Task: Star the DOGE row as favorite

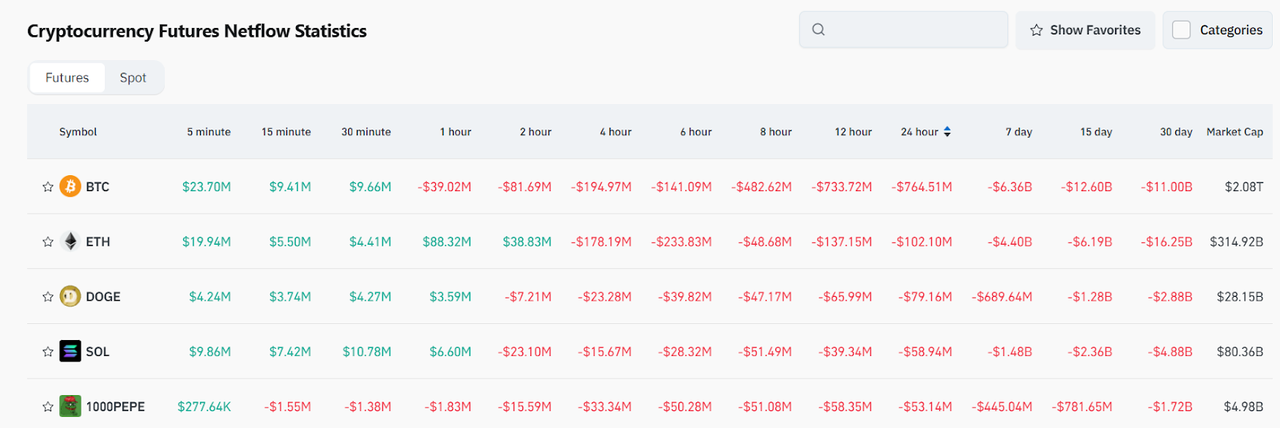Action: click(47, 297)
